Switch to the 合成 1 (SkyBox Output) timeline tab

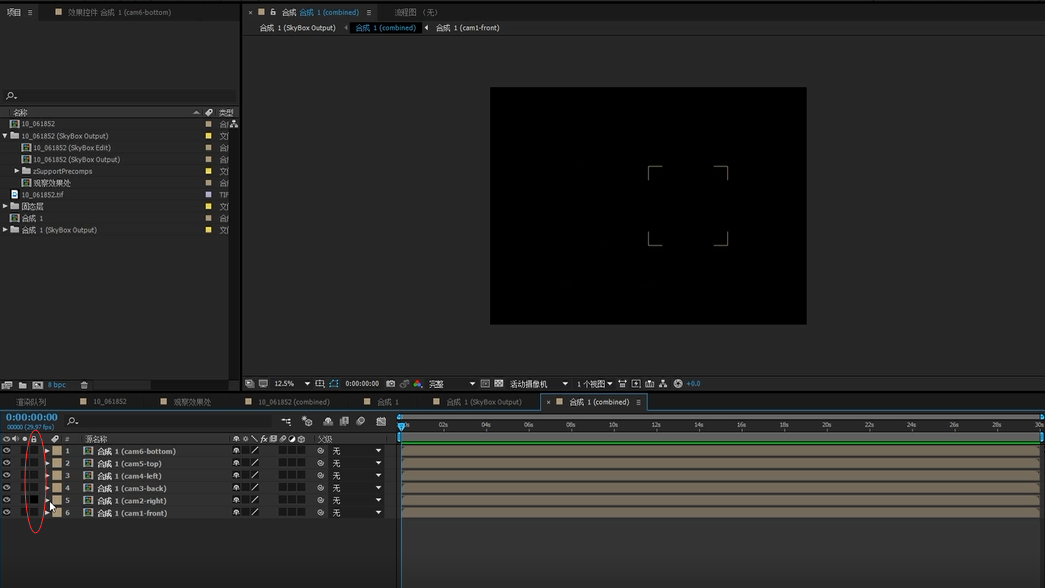(484, 402)
